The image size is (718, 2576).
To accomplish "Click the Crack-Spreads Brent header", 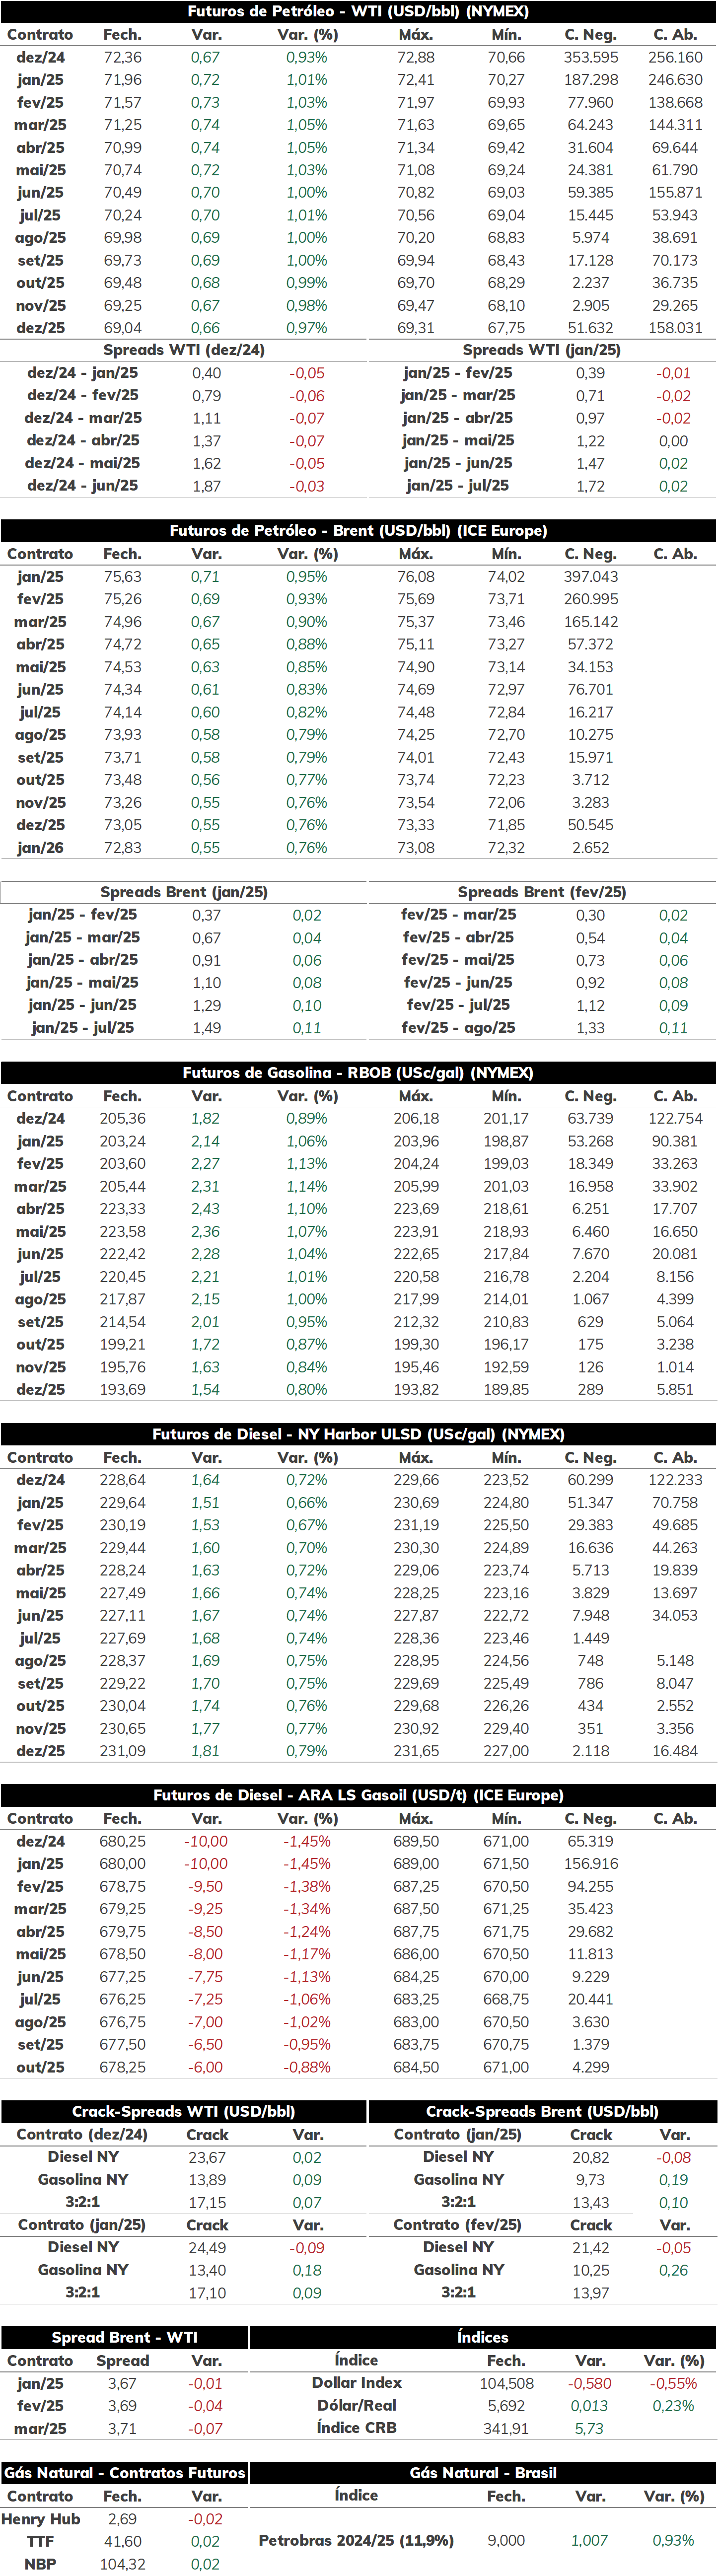I will (x=543, y=2111).
